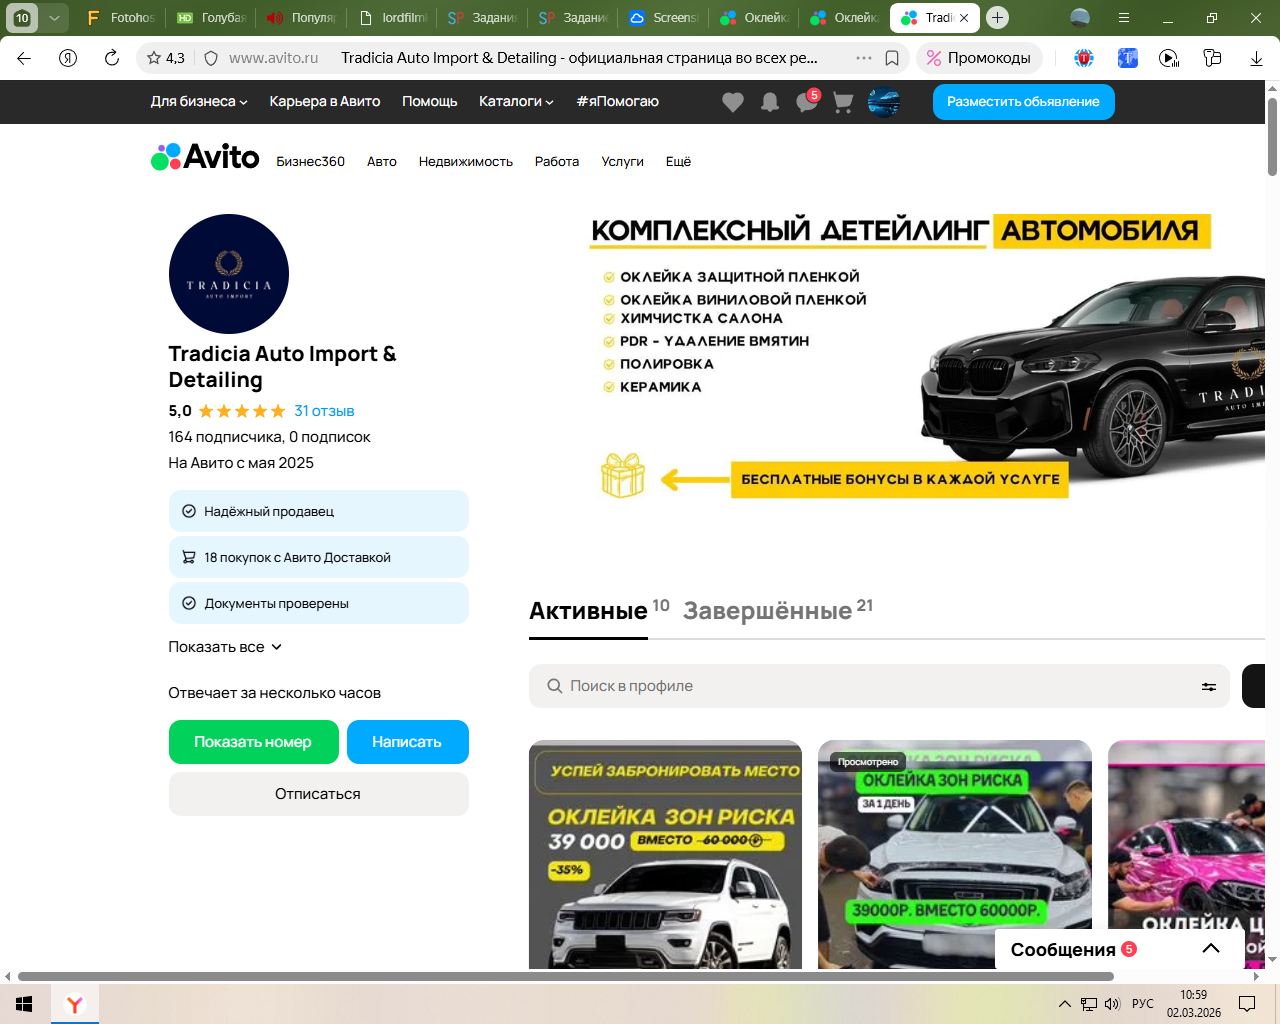
Task: Bookmark this page
Action: (x=892, y=58)
